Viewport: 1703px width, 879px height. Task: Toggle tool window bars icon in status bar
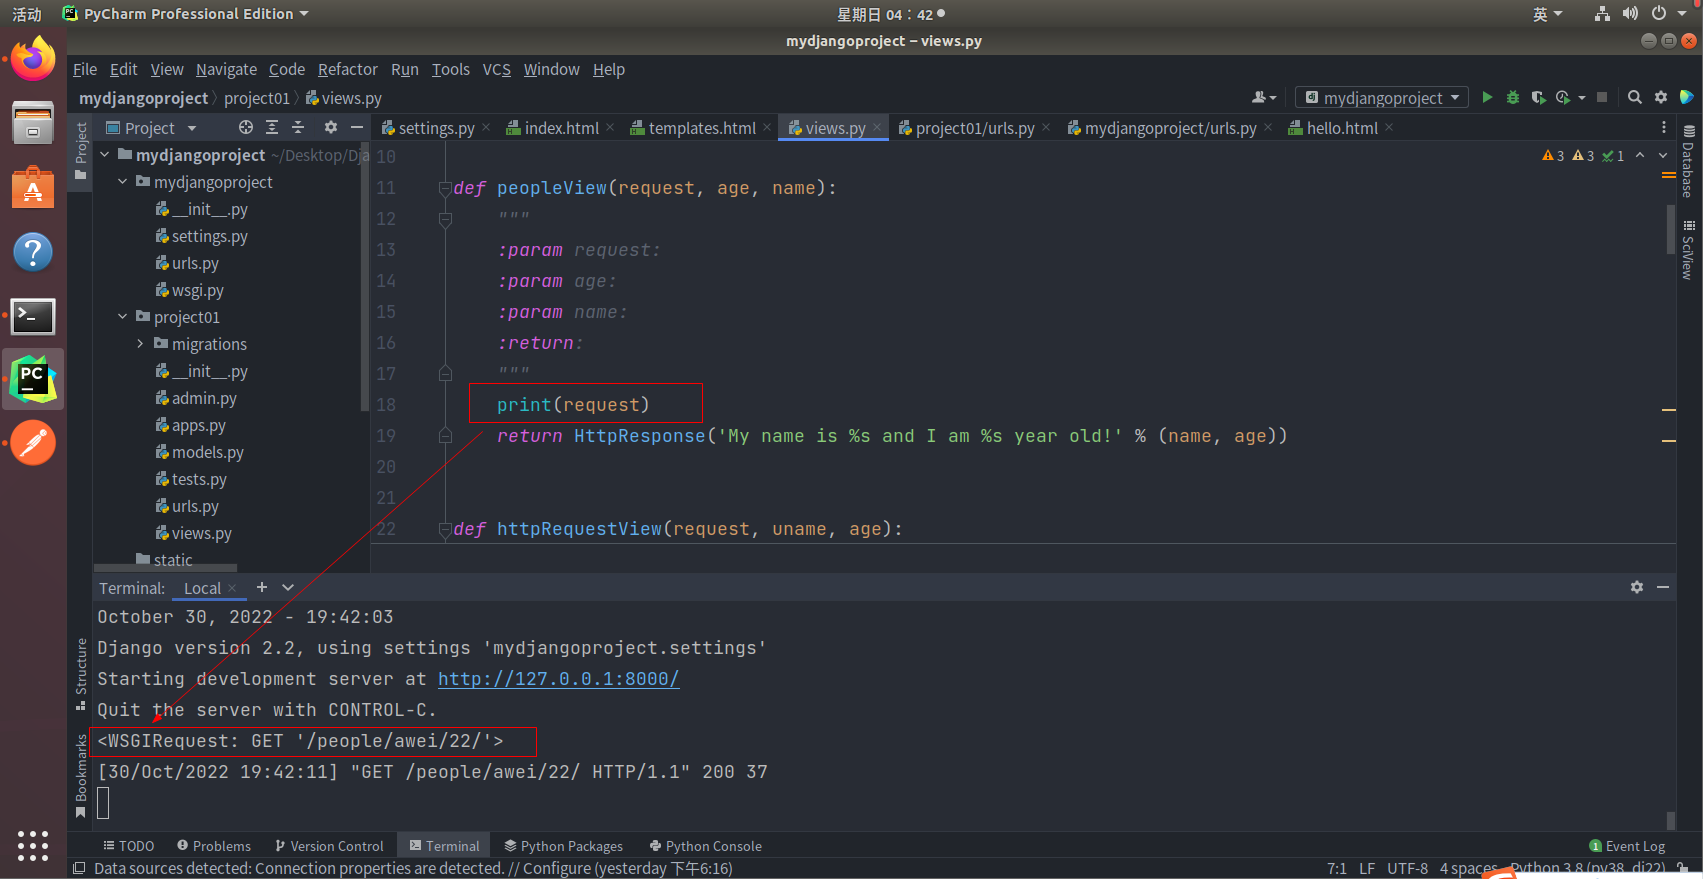click(79, 868)
